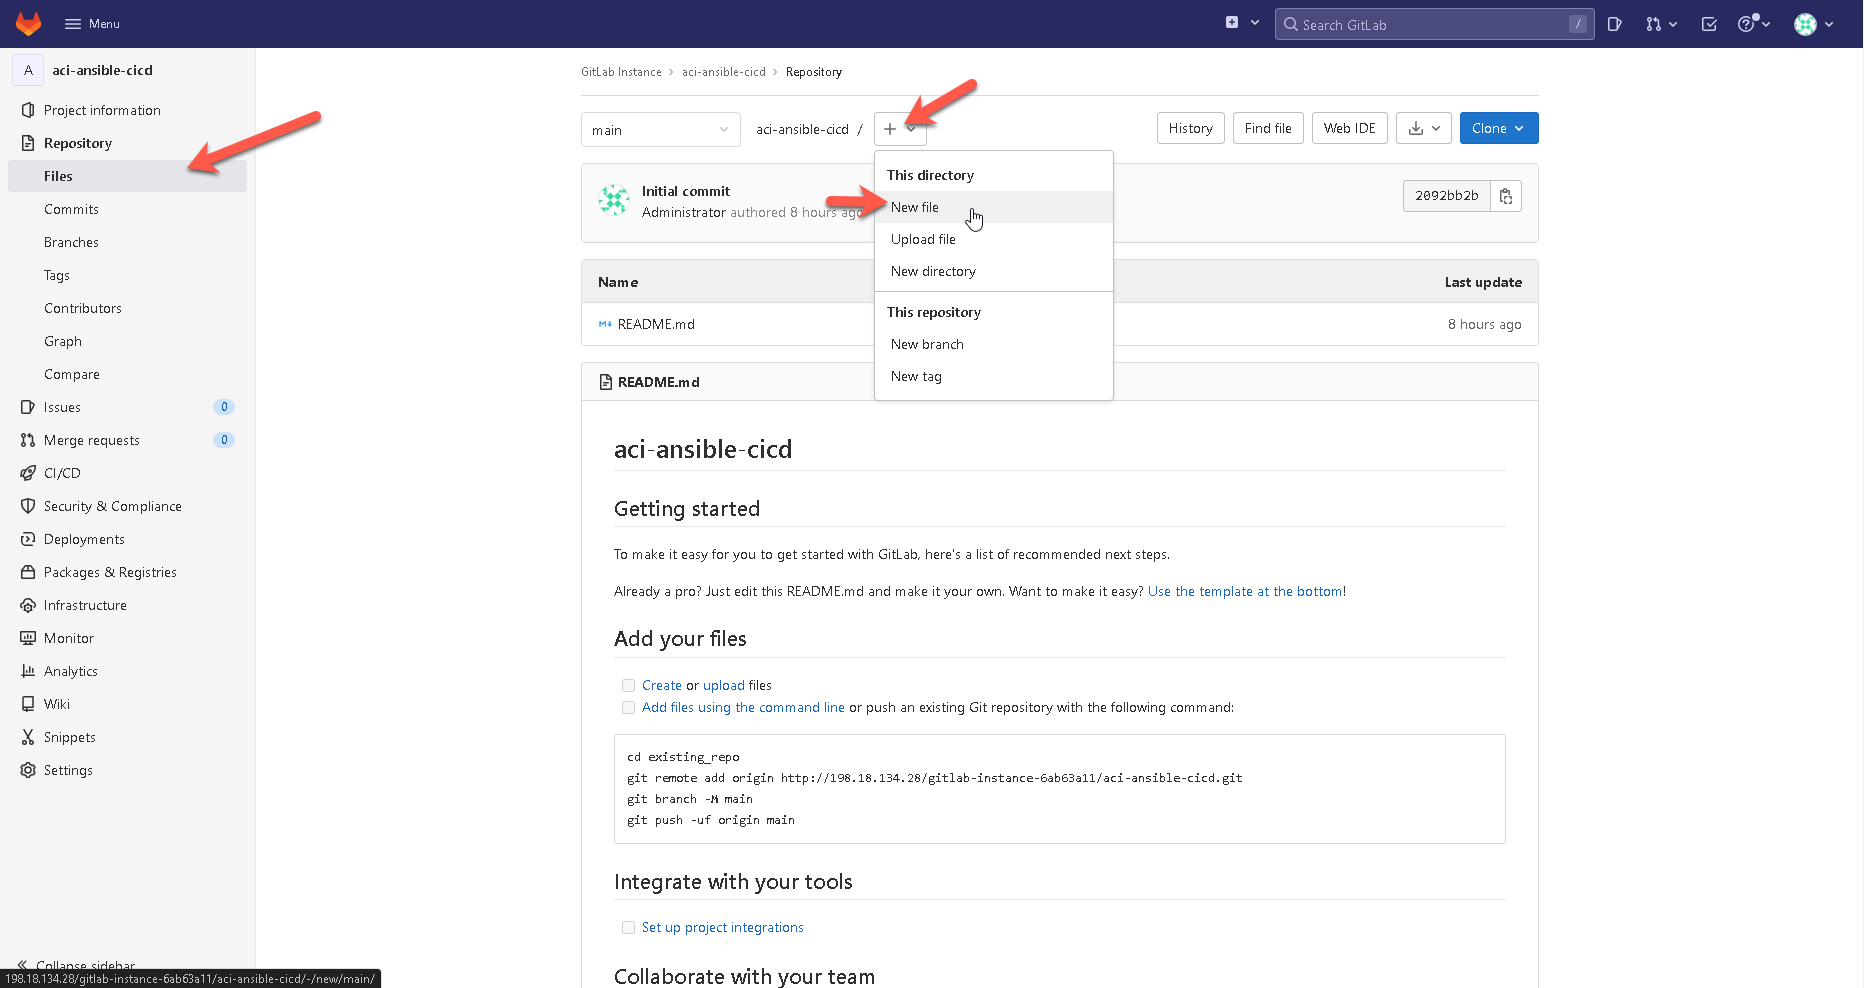Viewport: 1864px width, 988px height.
Task: Open the user avatar menu in top bar
Action: [x=1814, y=24]
